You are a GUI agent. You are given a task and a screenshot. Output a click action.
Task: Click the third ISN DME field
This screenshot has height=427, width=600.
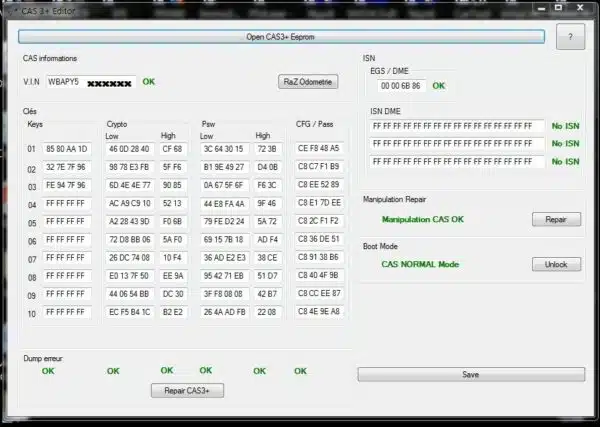[456, 161]
